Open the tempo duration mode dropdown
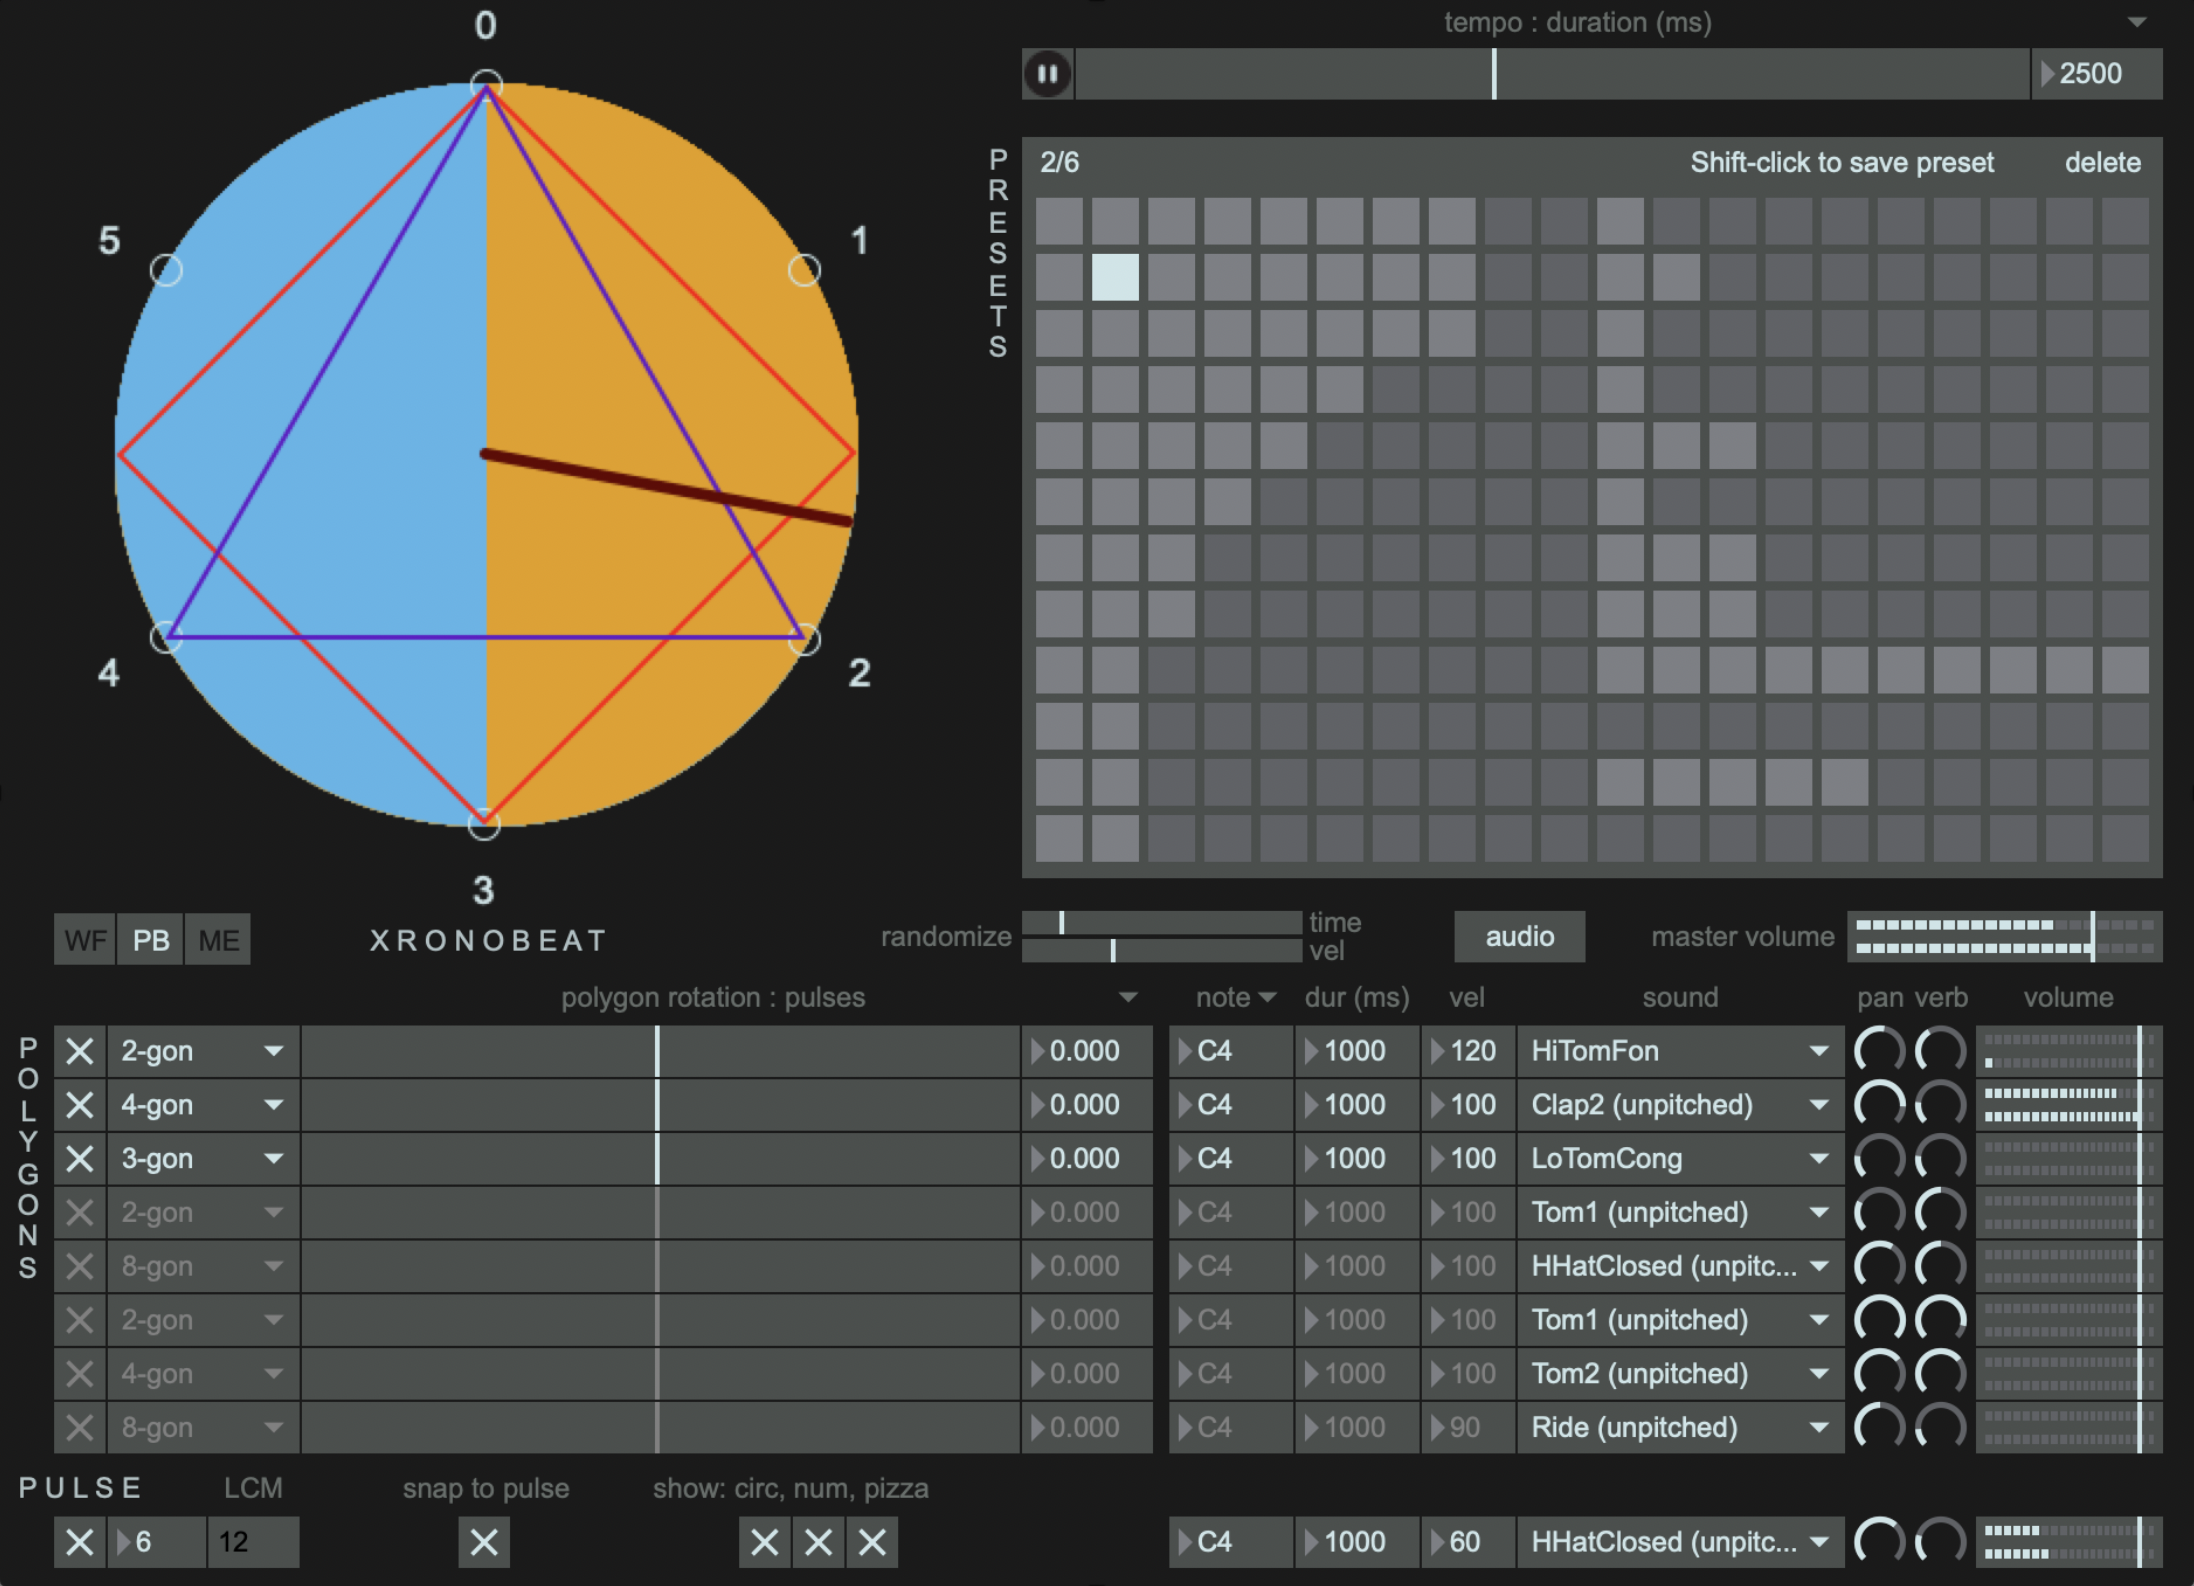2194x1586 pixels. [2138, 21]
